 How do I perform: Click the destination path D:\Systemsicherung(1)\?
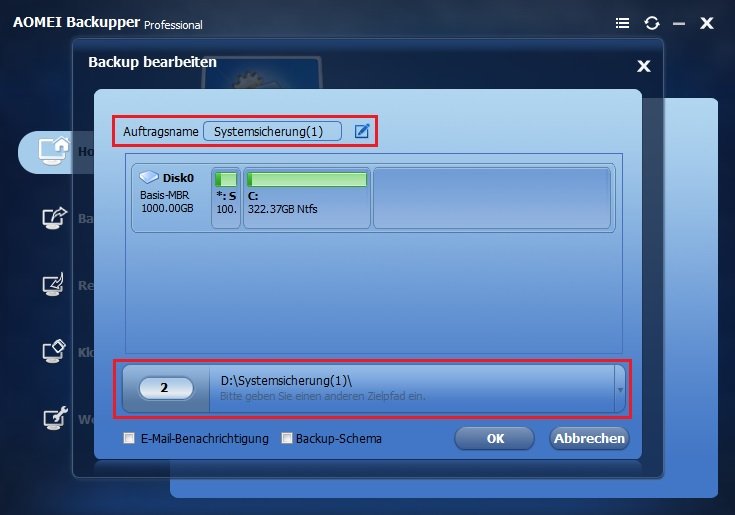[286, 381]
